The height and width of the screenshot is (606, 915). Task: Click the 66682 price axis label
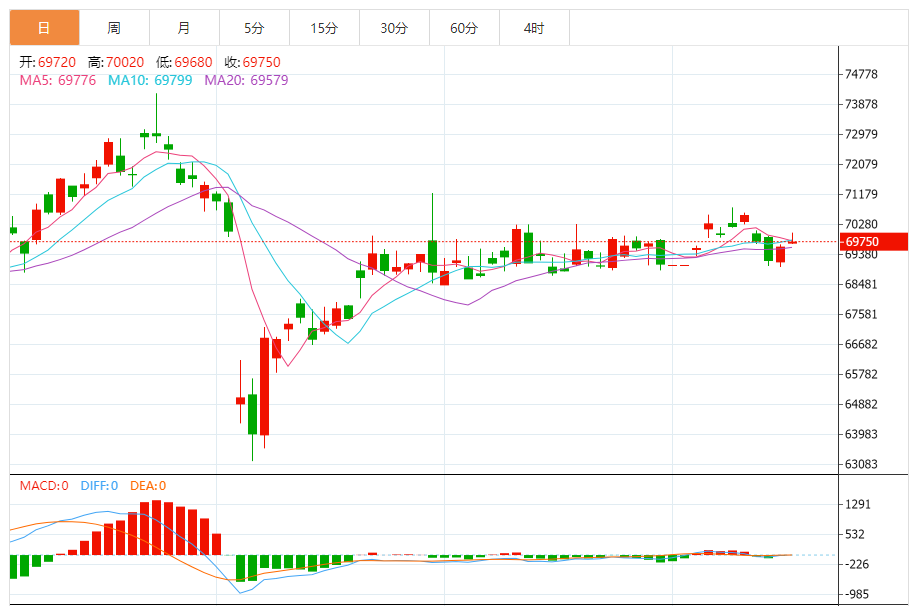(861, 344)
